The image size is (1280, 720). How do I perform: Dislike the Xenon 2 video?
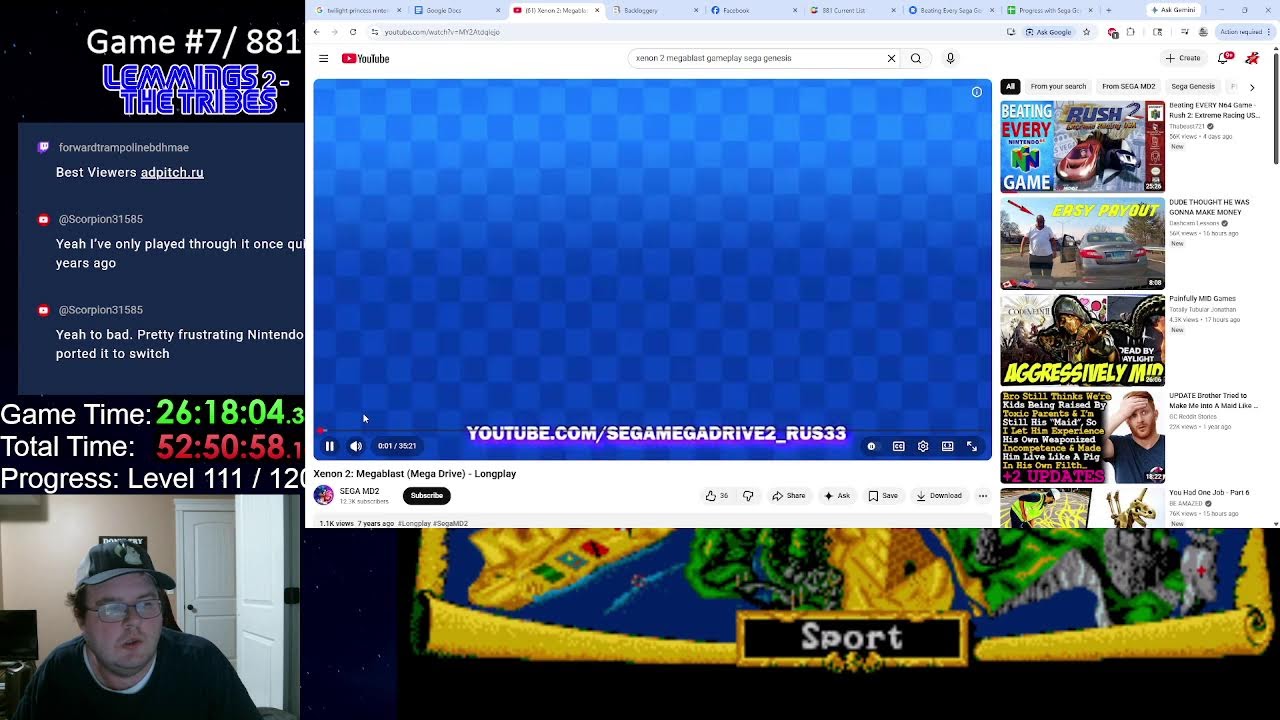click(x=748, y=496)
